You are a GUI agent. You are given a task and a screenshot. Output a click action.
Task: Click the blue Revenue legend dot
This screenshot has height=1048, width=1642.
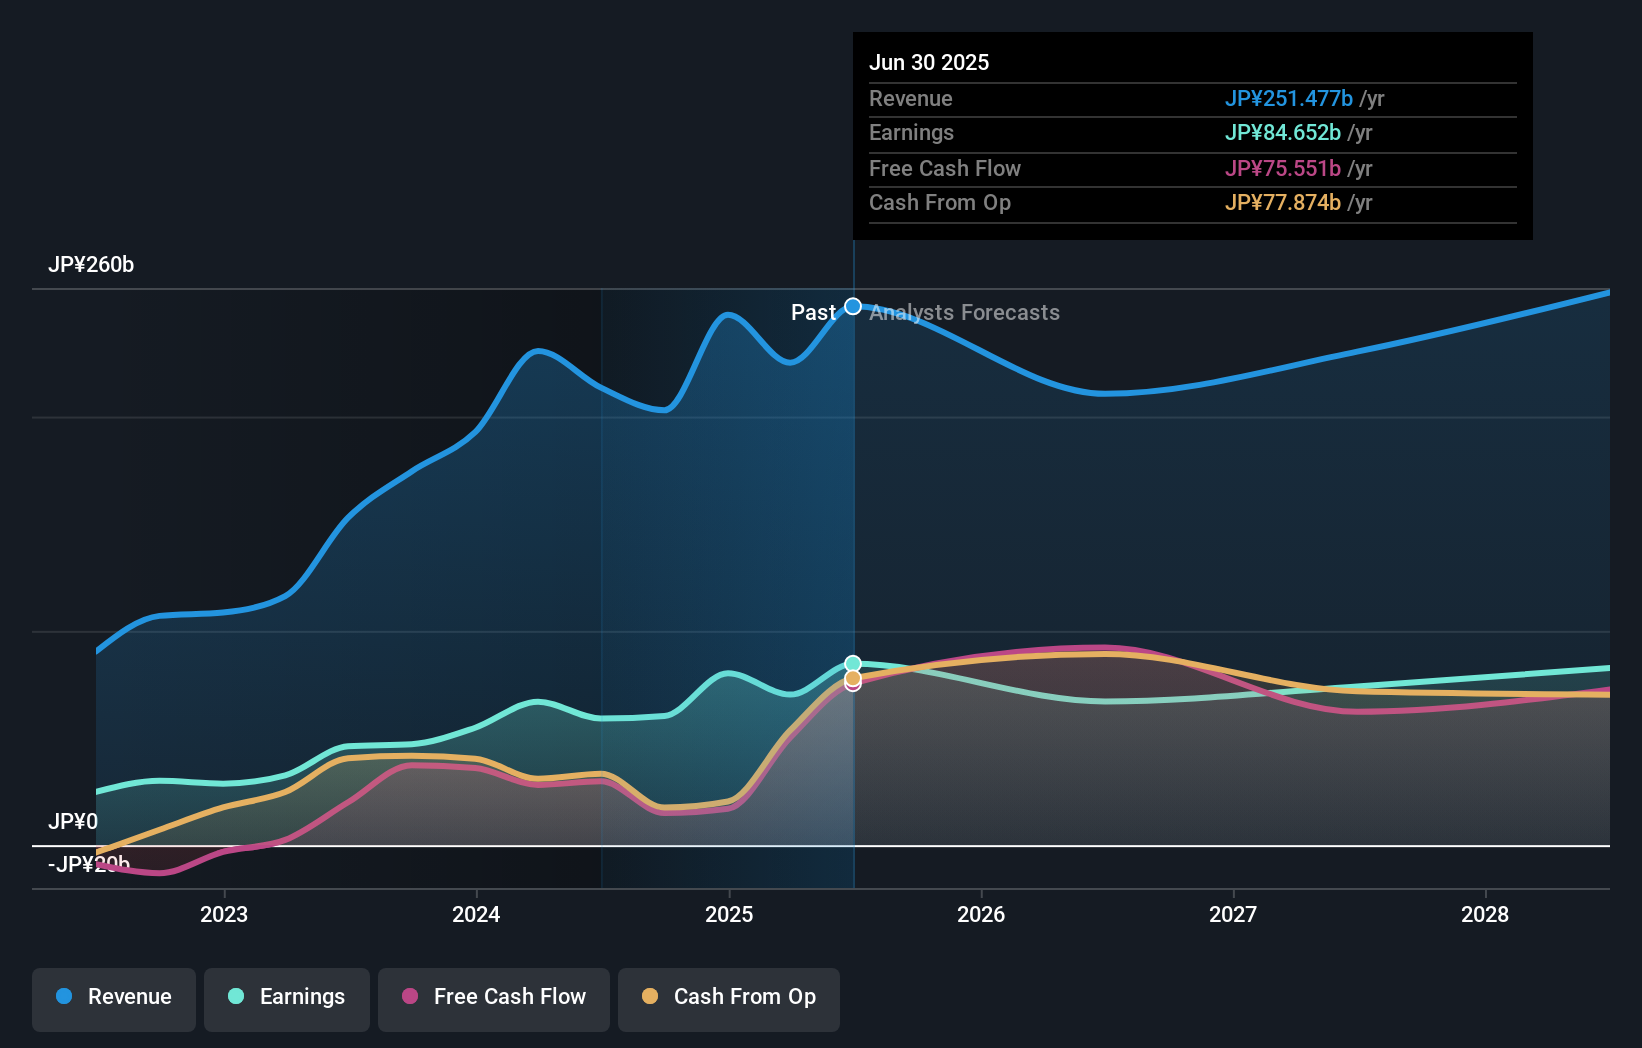click(62, 997)
